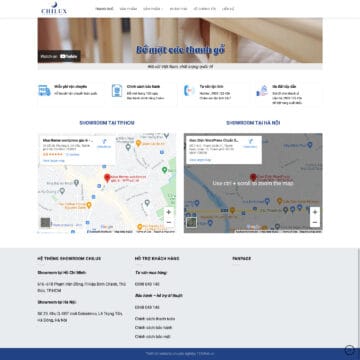
Task: Zoom out on the Hà Nội map
Action: click(315, 222)
